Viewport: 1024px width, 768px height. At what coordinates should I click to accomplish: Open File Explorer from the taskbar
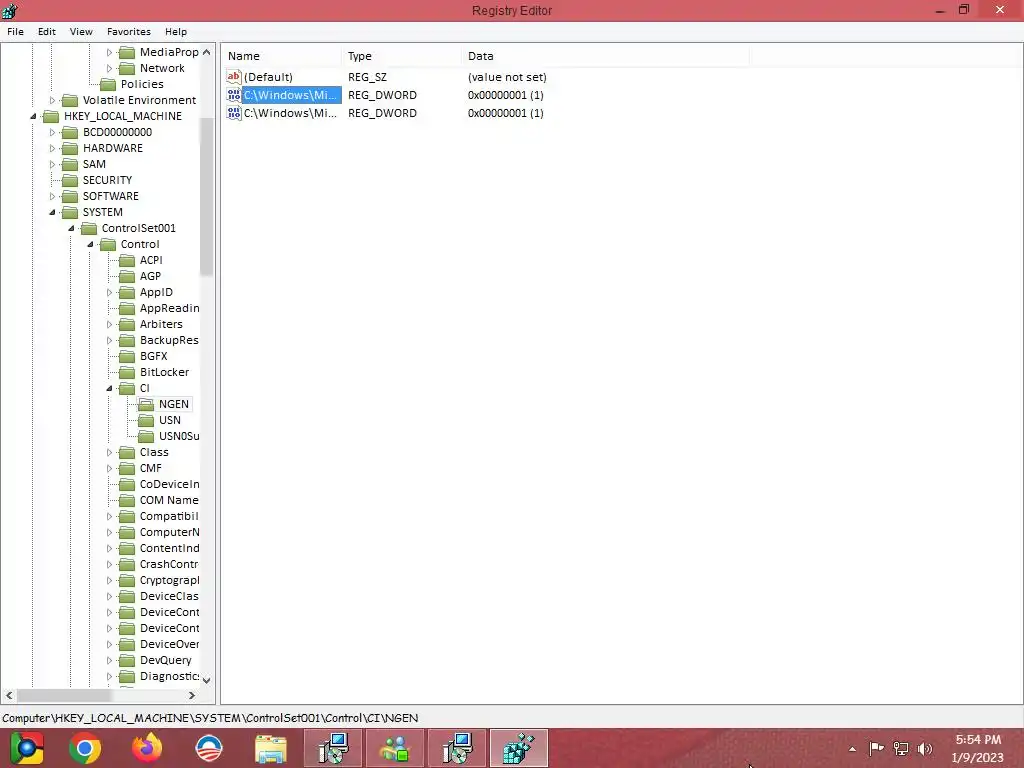(270, 748)
